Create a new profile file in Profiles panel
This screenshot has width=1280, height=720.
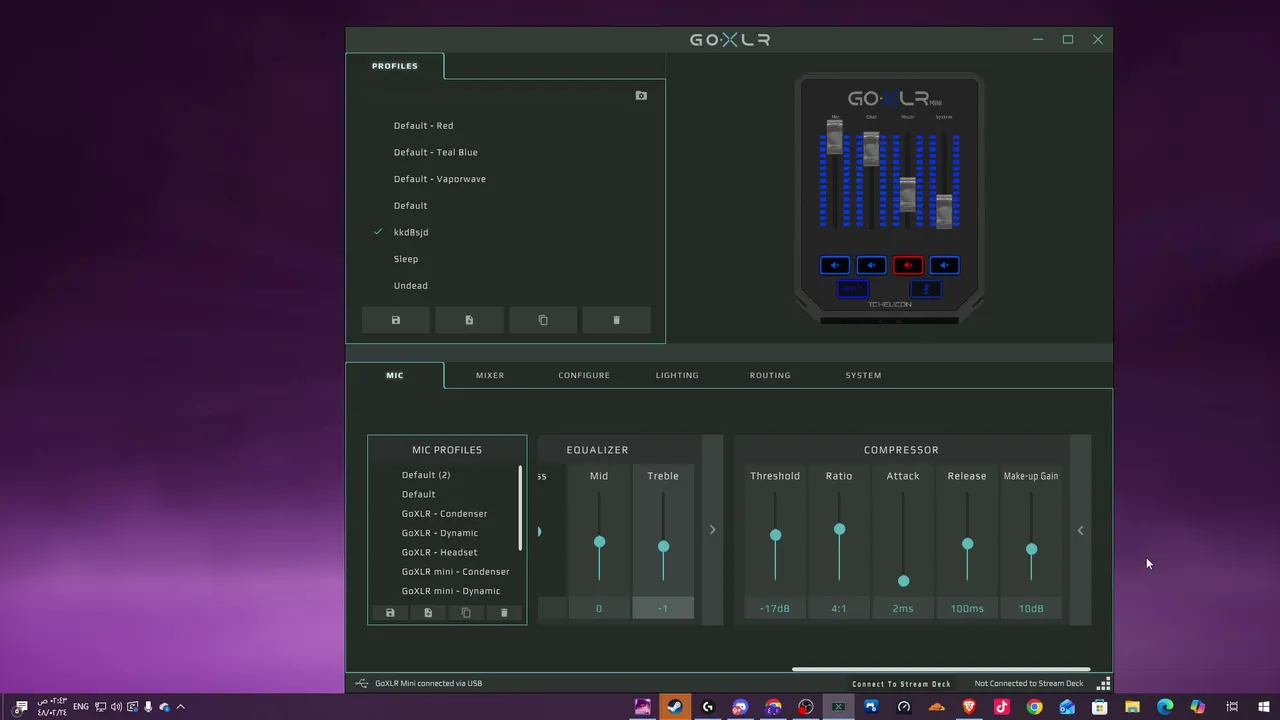[469, 320]
